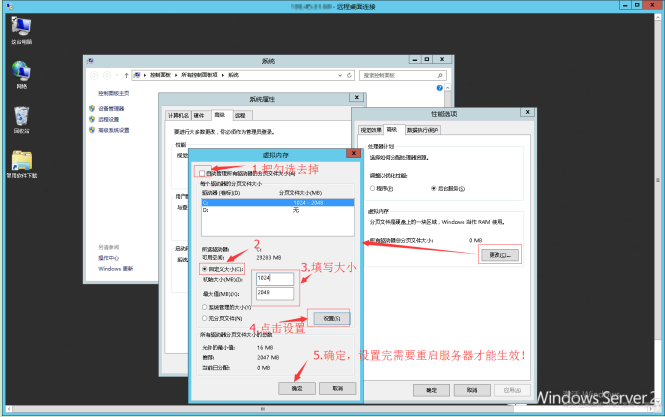Switch to 远程 tab in 系统属性
The height and width of the screenshot is (417, 665).
click(x=239, y=116)
